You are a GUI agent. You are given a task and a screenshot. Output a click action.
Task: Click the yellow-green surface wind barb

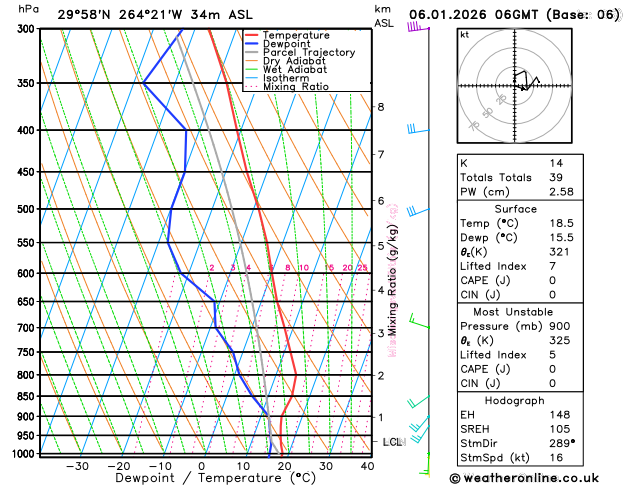point(424,465)
